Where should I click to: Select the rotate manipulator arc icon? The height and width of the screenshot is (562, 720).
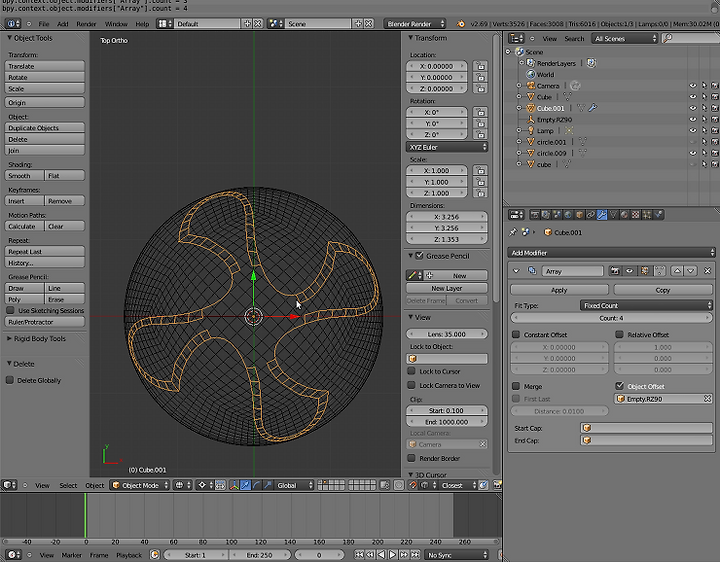[x=257, y=485]
